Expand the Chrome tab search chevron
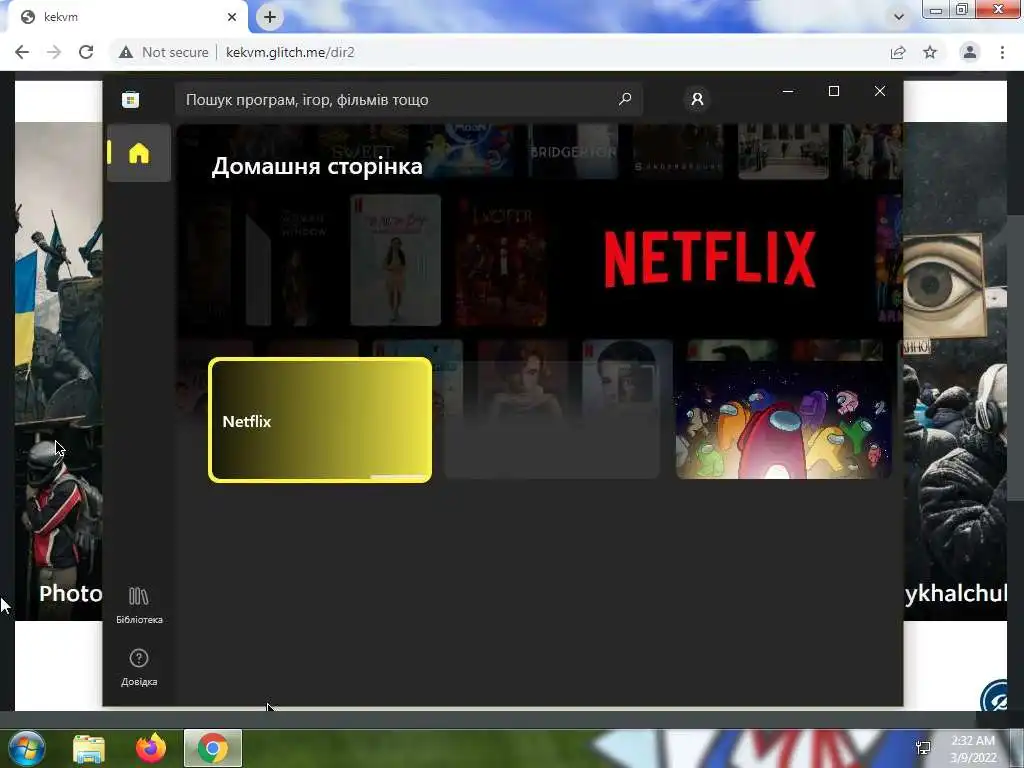1024x768 pixels. click(x=899, y=17)
